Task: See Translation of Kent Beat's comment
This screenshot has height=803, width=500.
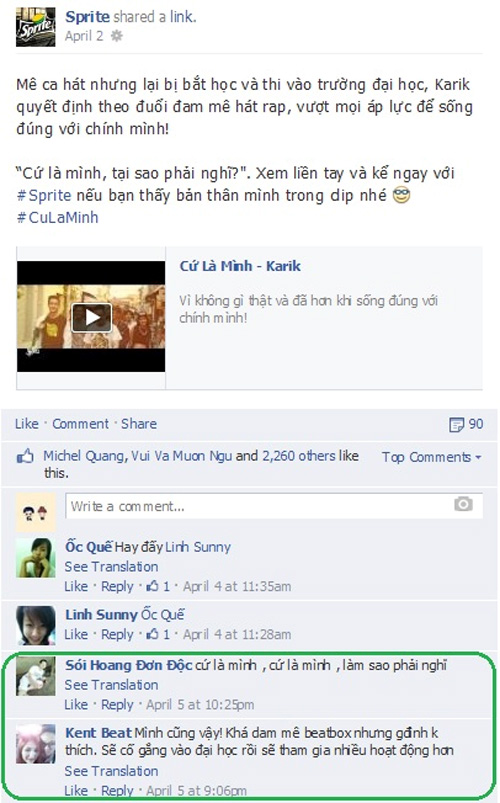Action: [111, 771]
